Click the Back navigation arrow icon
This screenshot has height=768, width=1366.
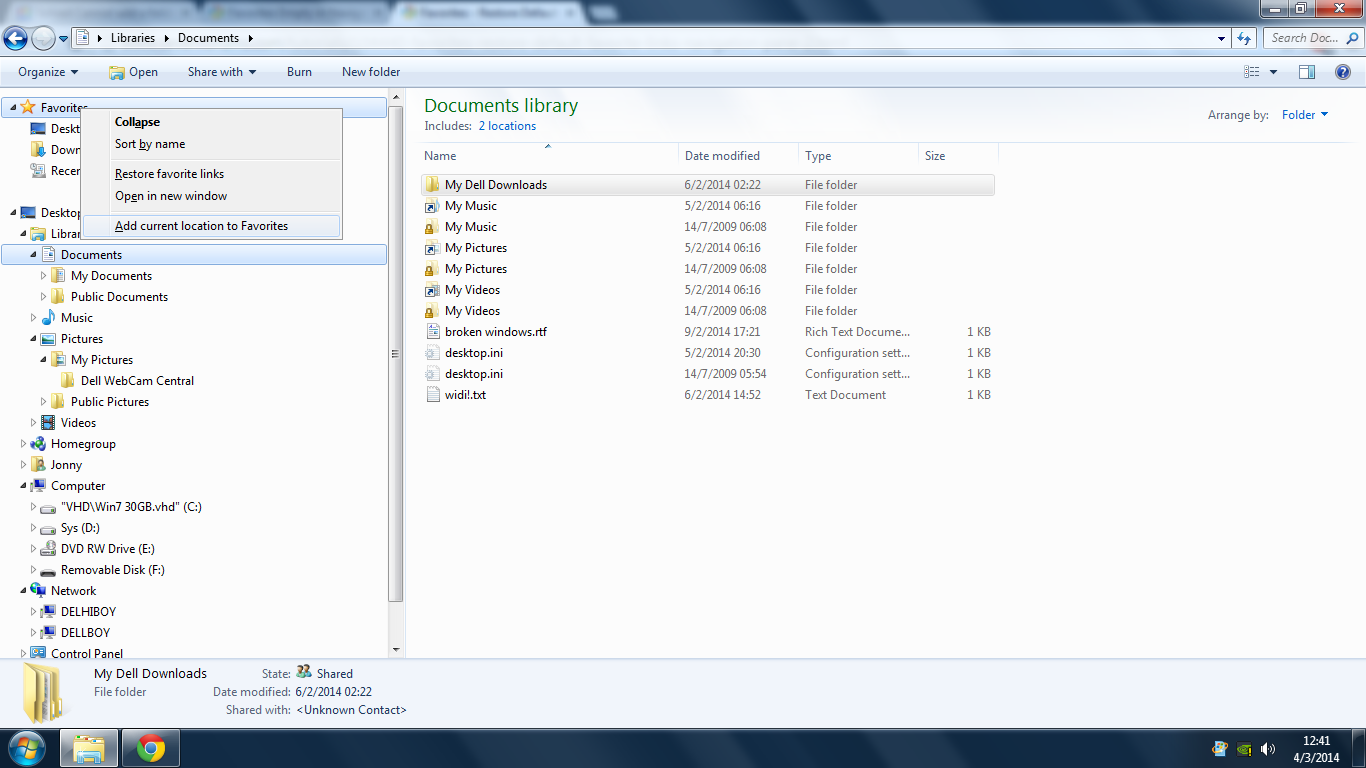coord(15,38)
